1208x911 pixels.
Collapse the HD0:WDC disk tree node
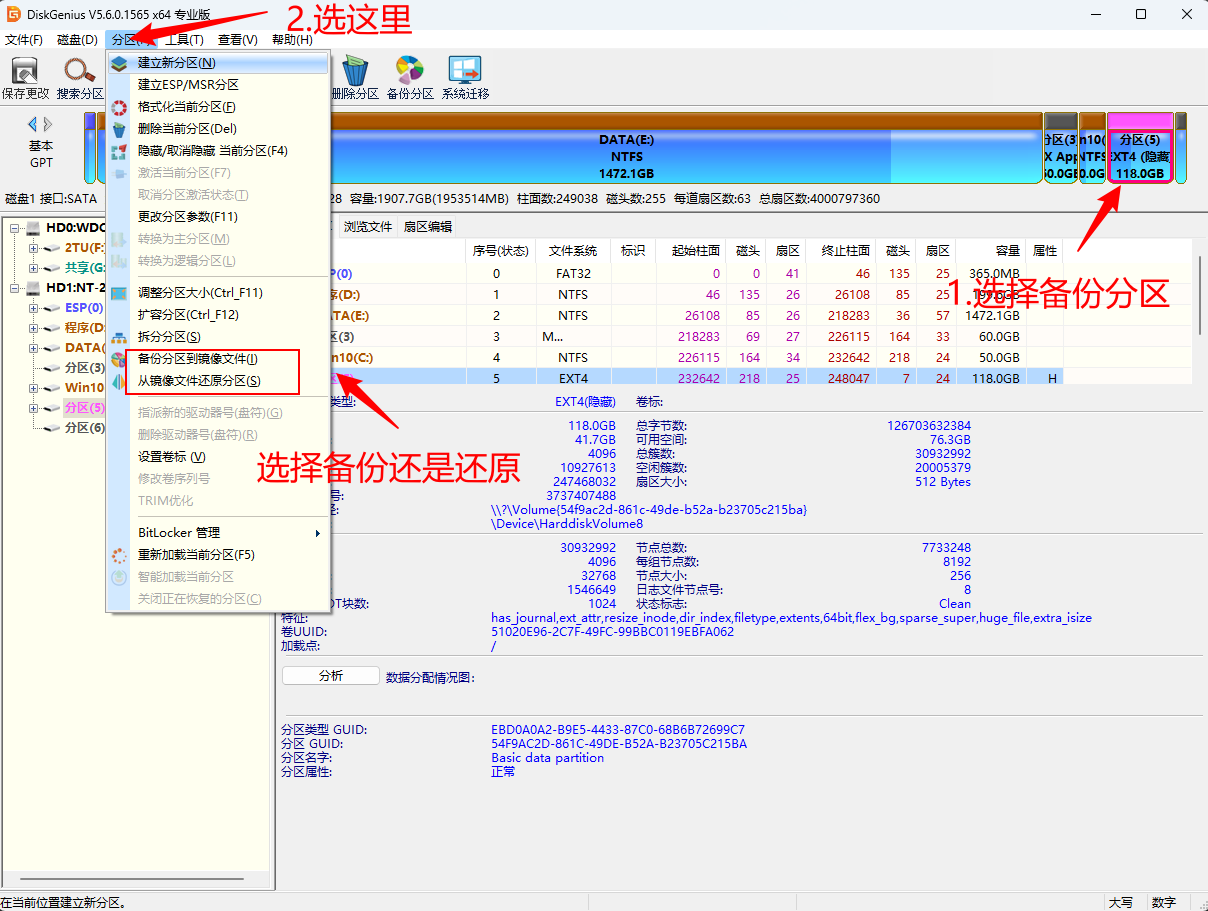15,228
